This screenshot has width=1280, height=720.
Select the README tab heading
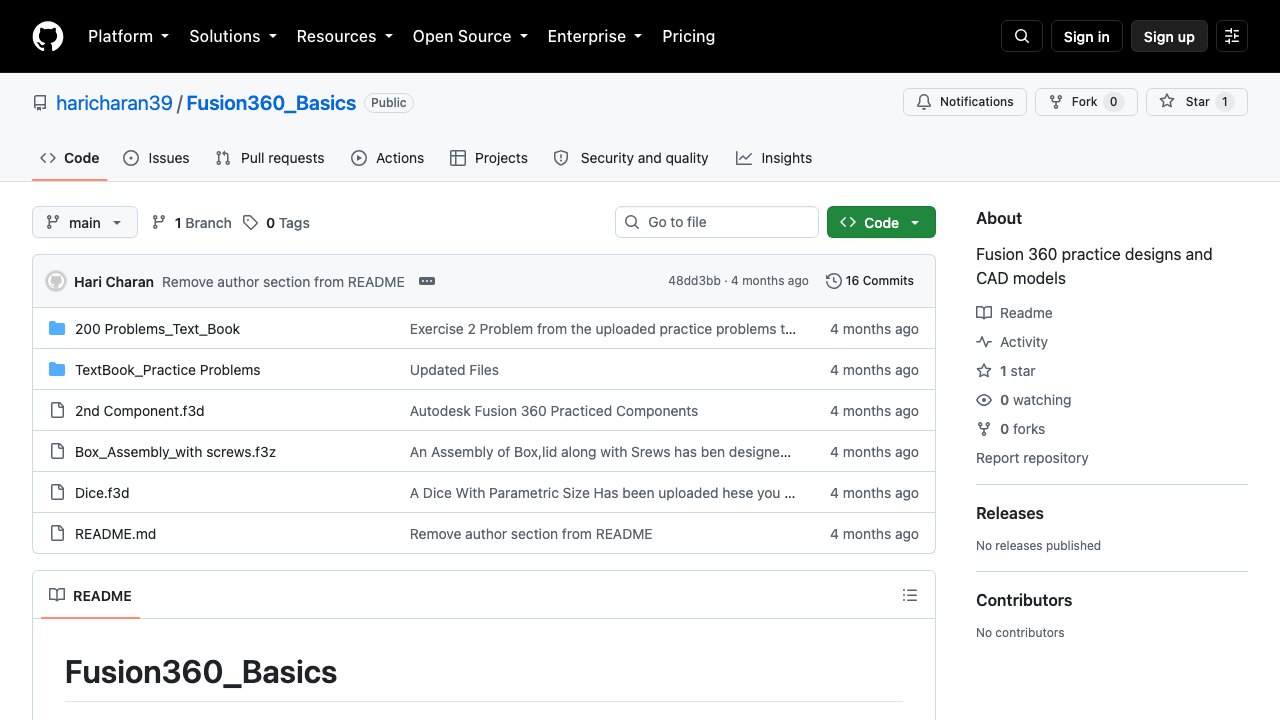(x=90, y=595)
